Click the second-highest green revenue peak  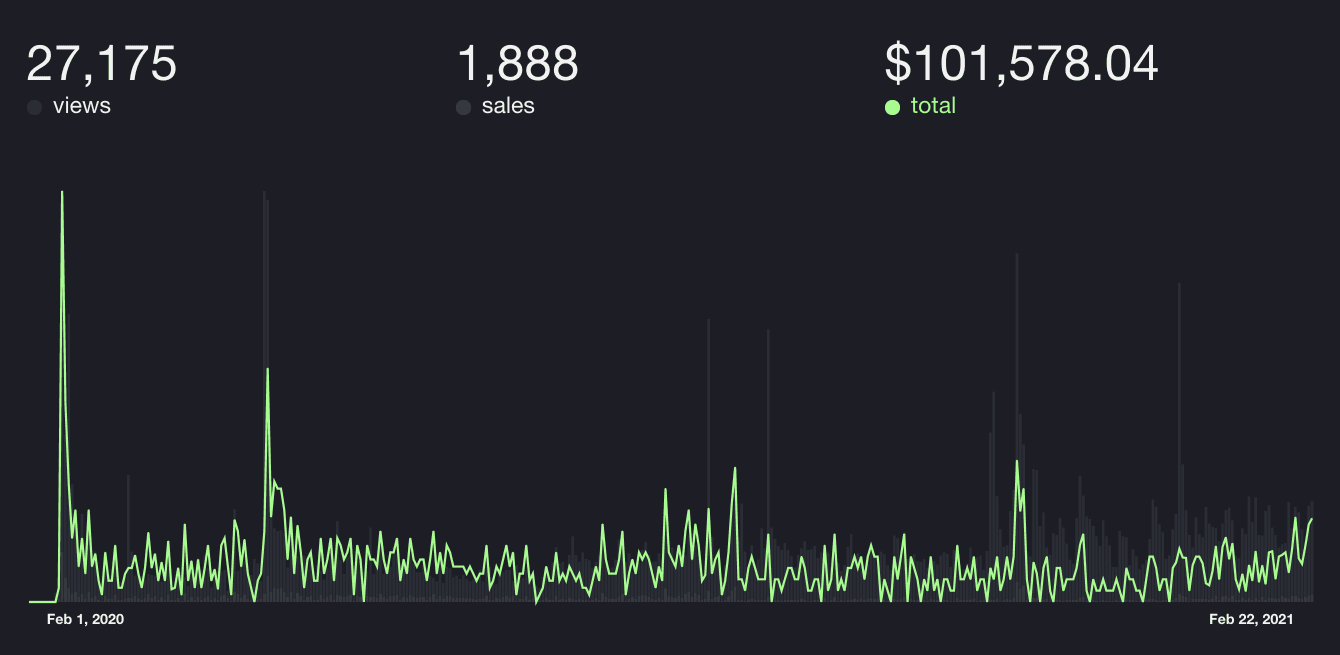pyautogui.click(x=268, y=369)
